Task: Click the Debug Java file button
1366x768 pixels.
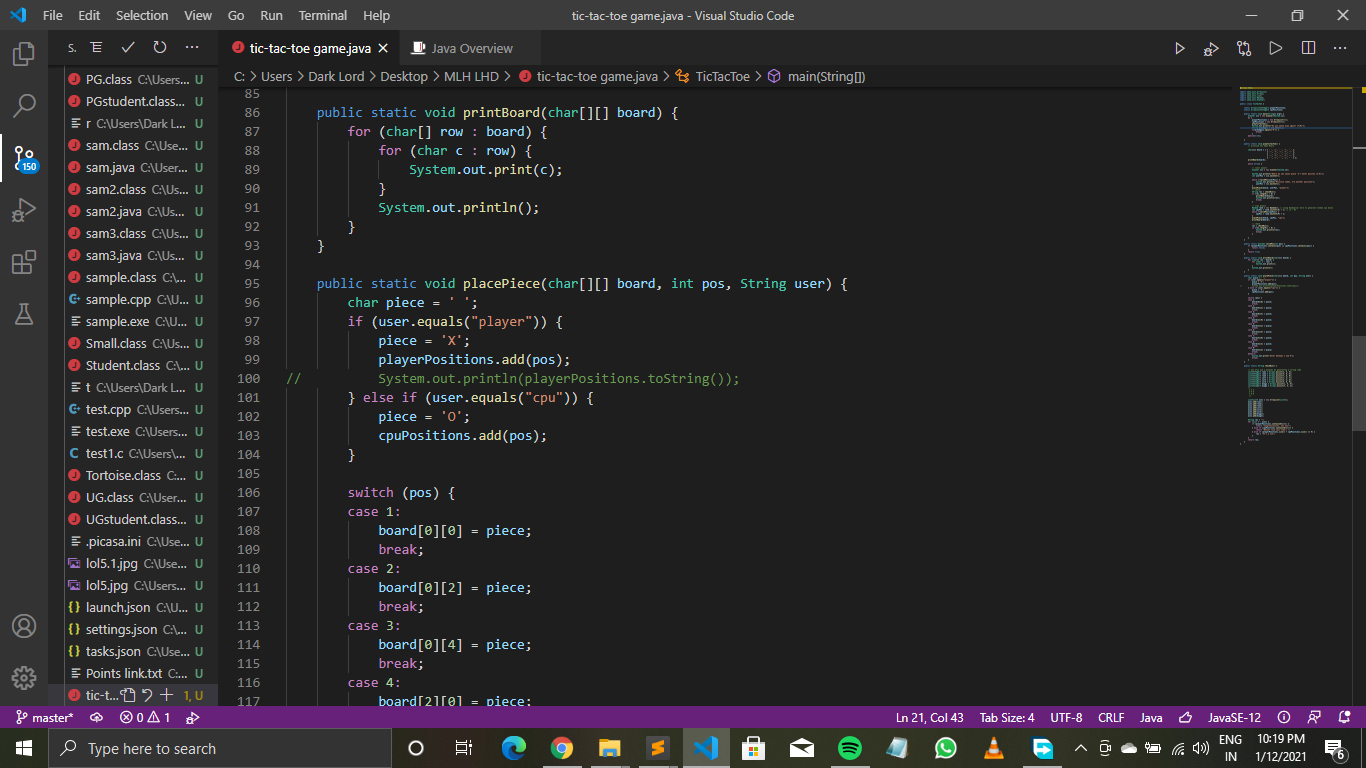Action: pyautogui.click(x=1211, y=48)
